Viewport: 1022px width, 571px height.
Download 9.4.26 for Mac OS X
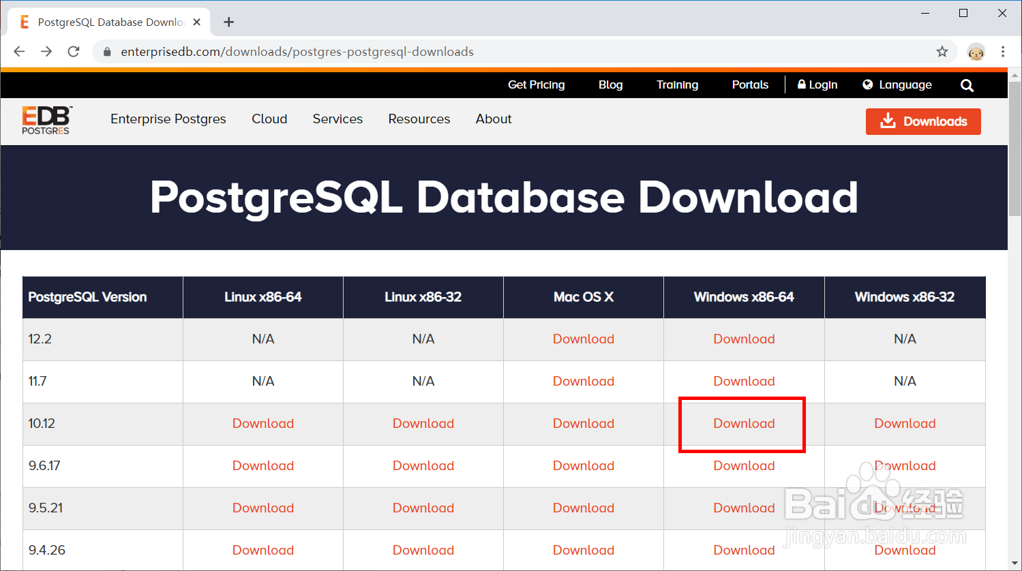[x=583, y=550]
